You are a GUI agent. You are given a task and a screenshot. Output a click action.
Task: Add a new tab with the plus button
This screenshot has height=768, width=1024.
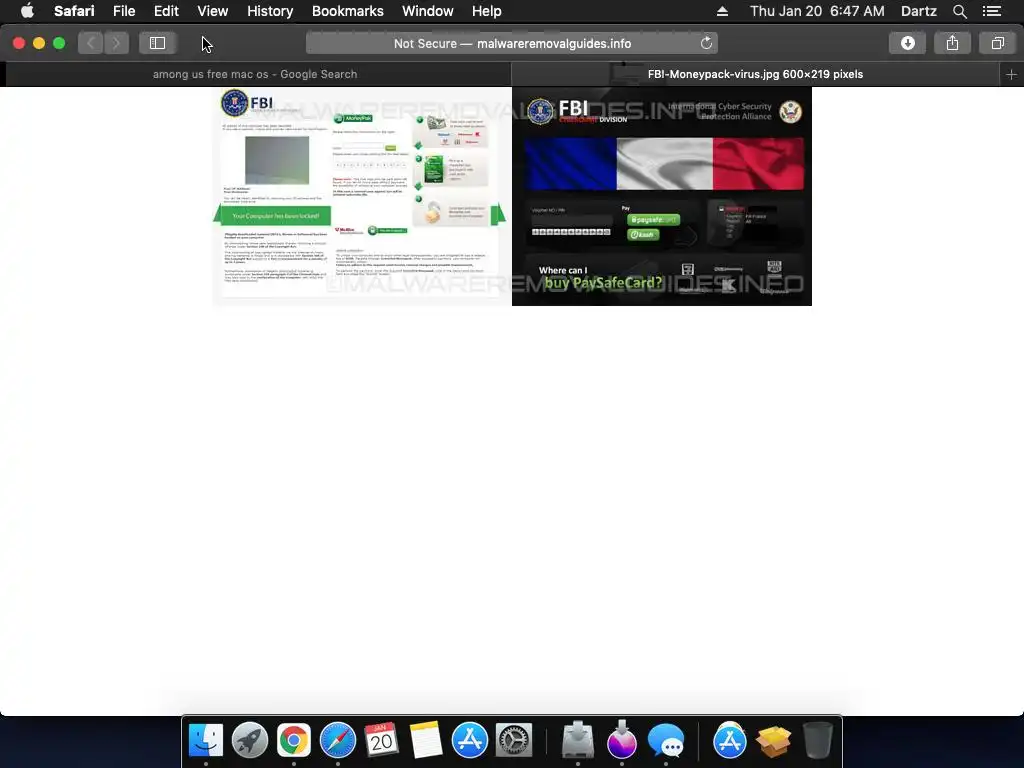tap(1011, 74)
